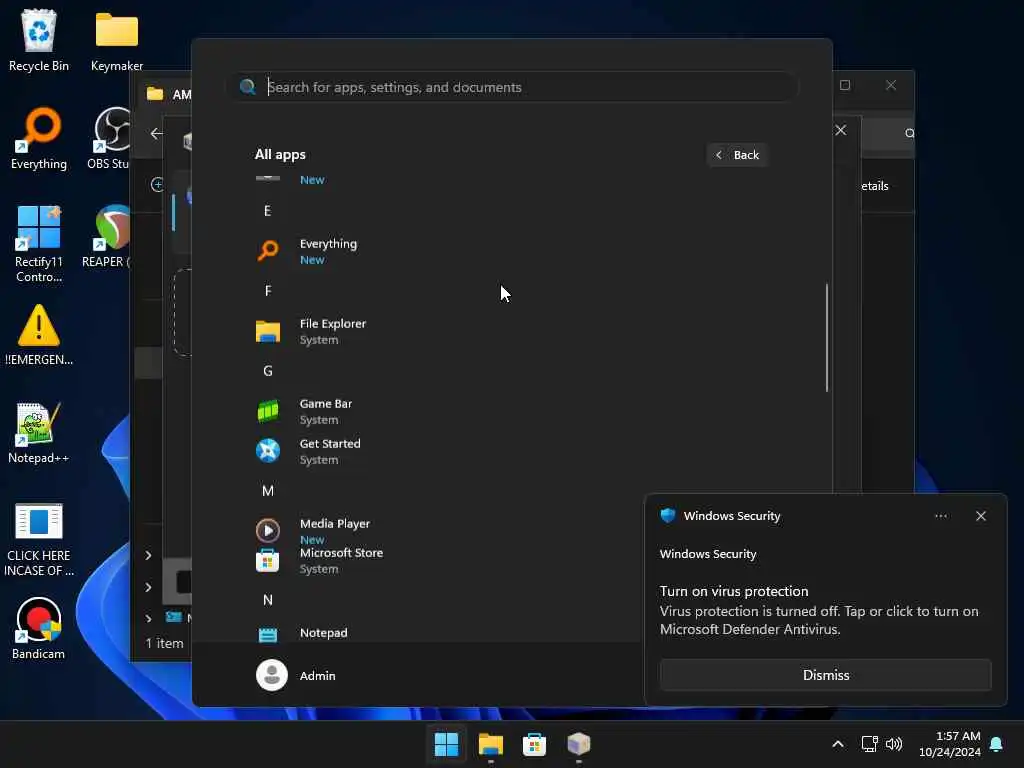Open the Recycle Bin desktop icon
The image size is (1024, 768).
coord(39,40)
